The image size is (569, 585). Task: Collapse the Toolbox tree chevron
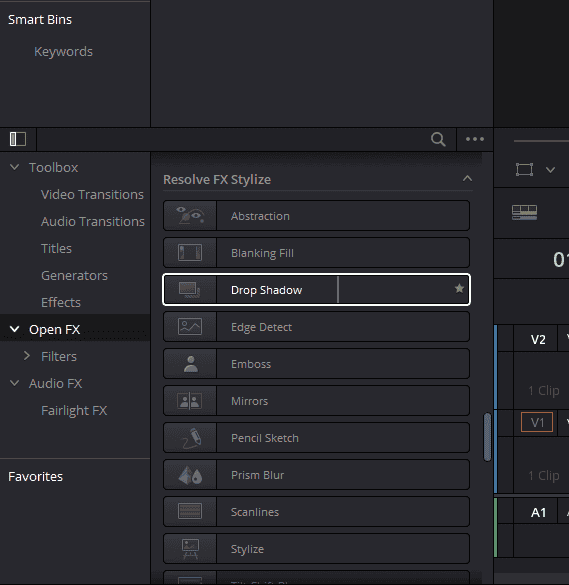(15, 167)
